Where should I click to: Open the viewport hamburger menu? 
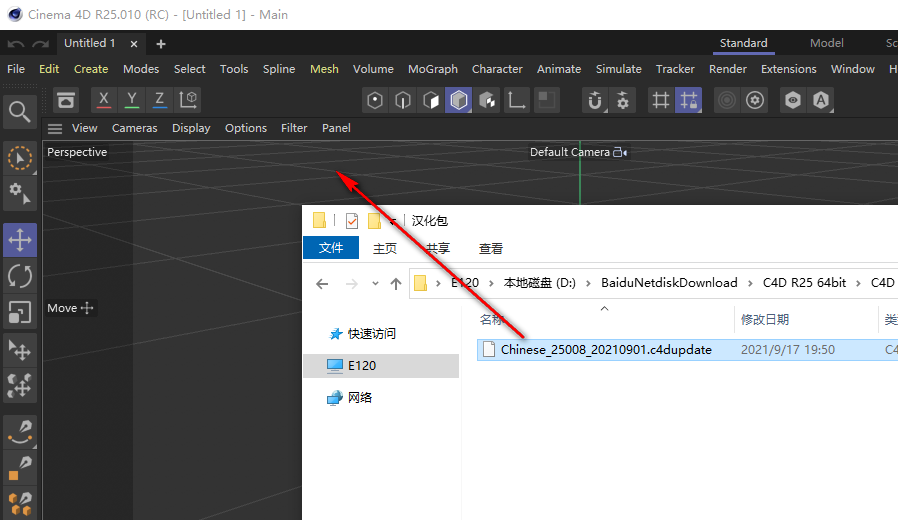pos(55,128)
